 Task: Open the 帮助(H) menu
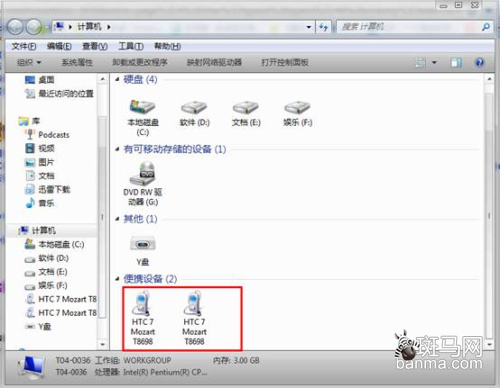(167, 46)
